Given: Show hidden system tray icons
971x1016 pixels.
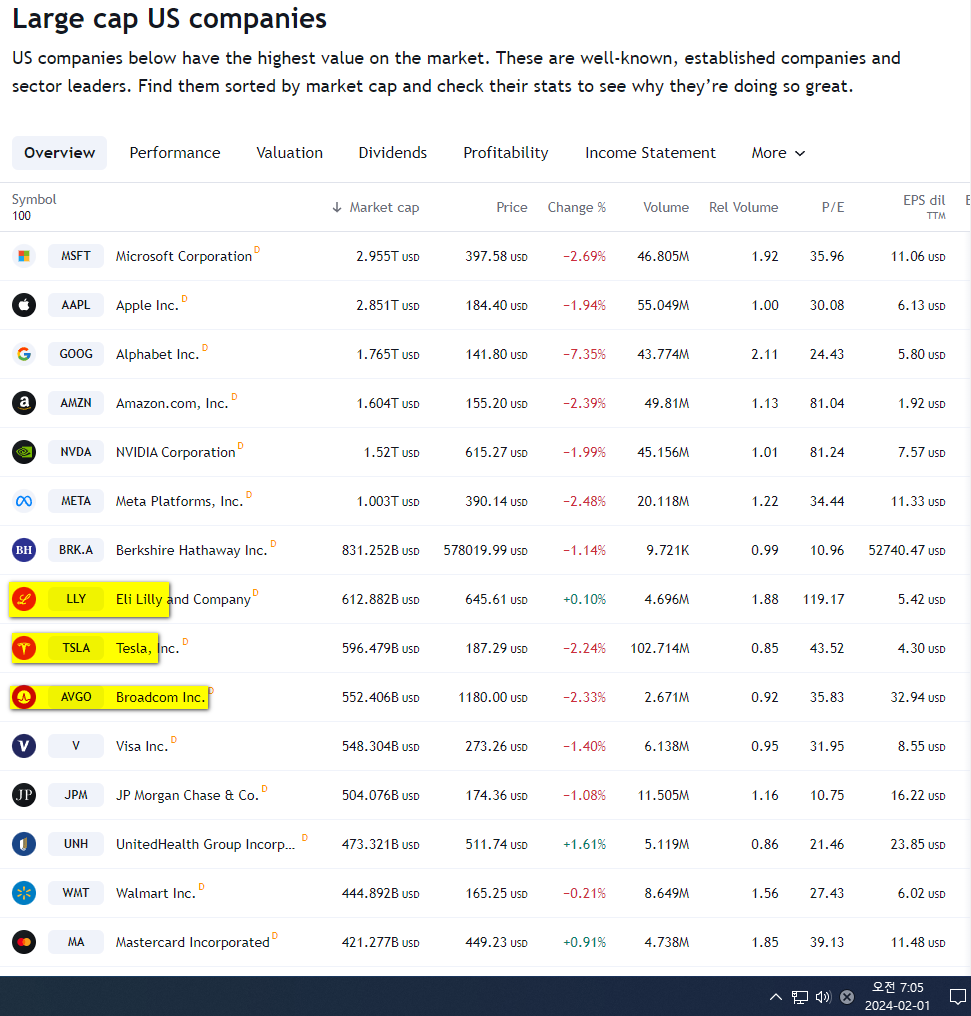Looking at the screenshot, I should 775,997.
